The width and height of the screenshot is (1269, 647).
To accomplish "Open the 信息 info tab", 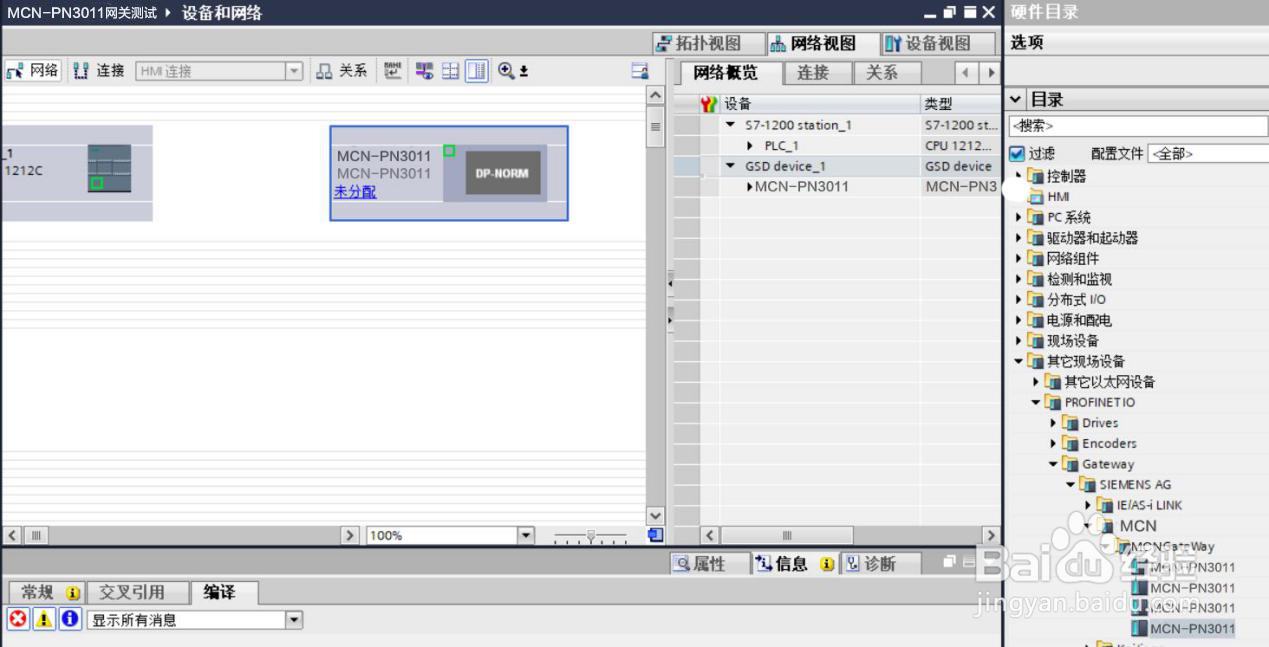I will (795, 564).
